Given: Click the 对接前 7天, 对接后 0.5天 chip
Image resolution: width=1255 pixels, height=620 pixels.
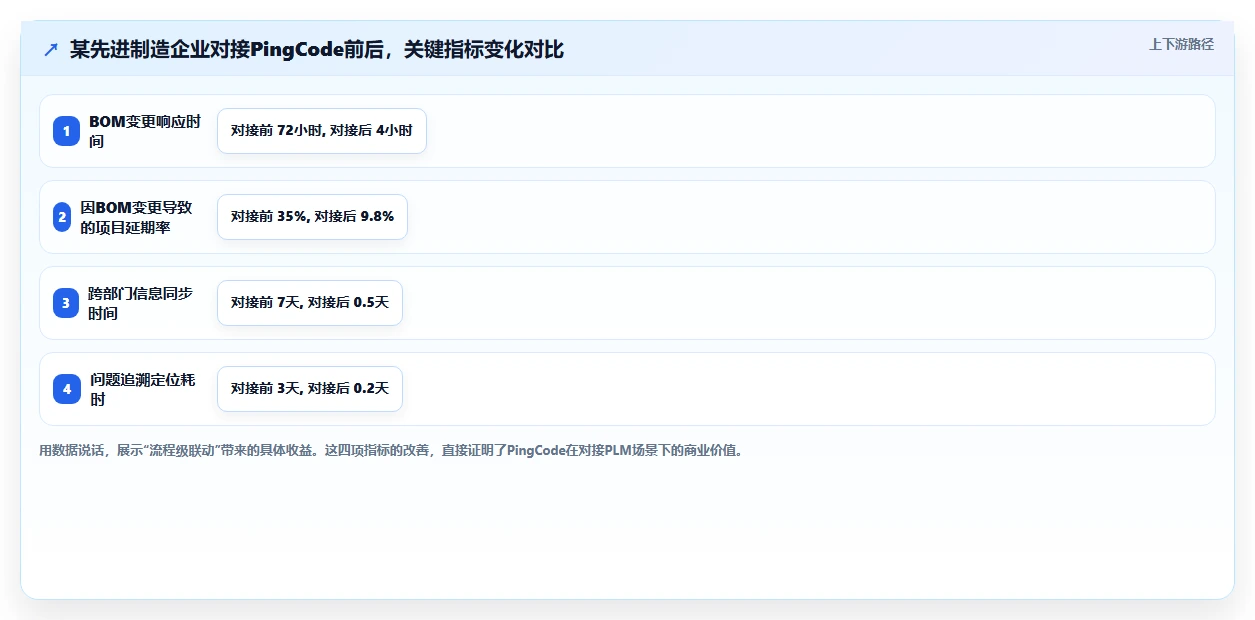Looking at the screenshot, I should point(310,303).
